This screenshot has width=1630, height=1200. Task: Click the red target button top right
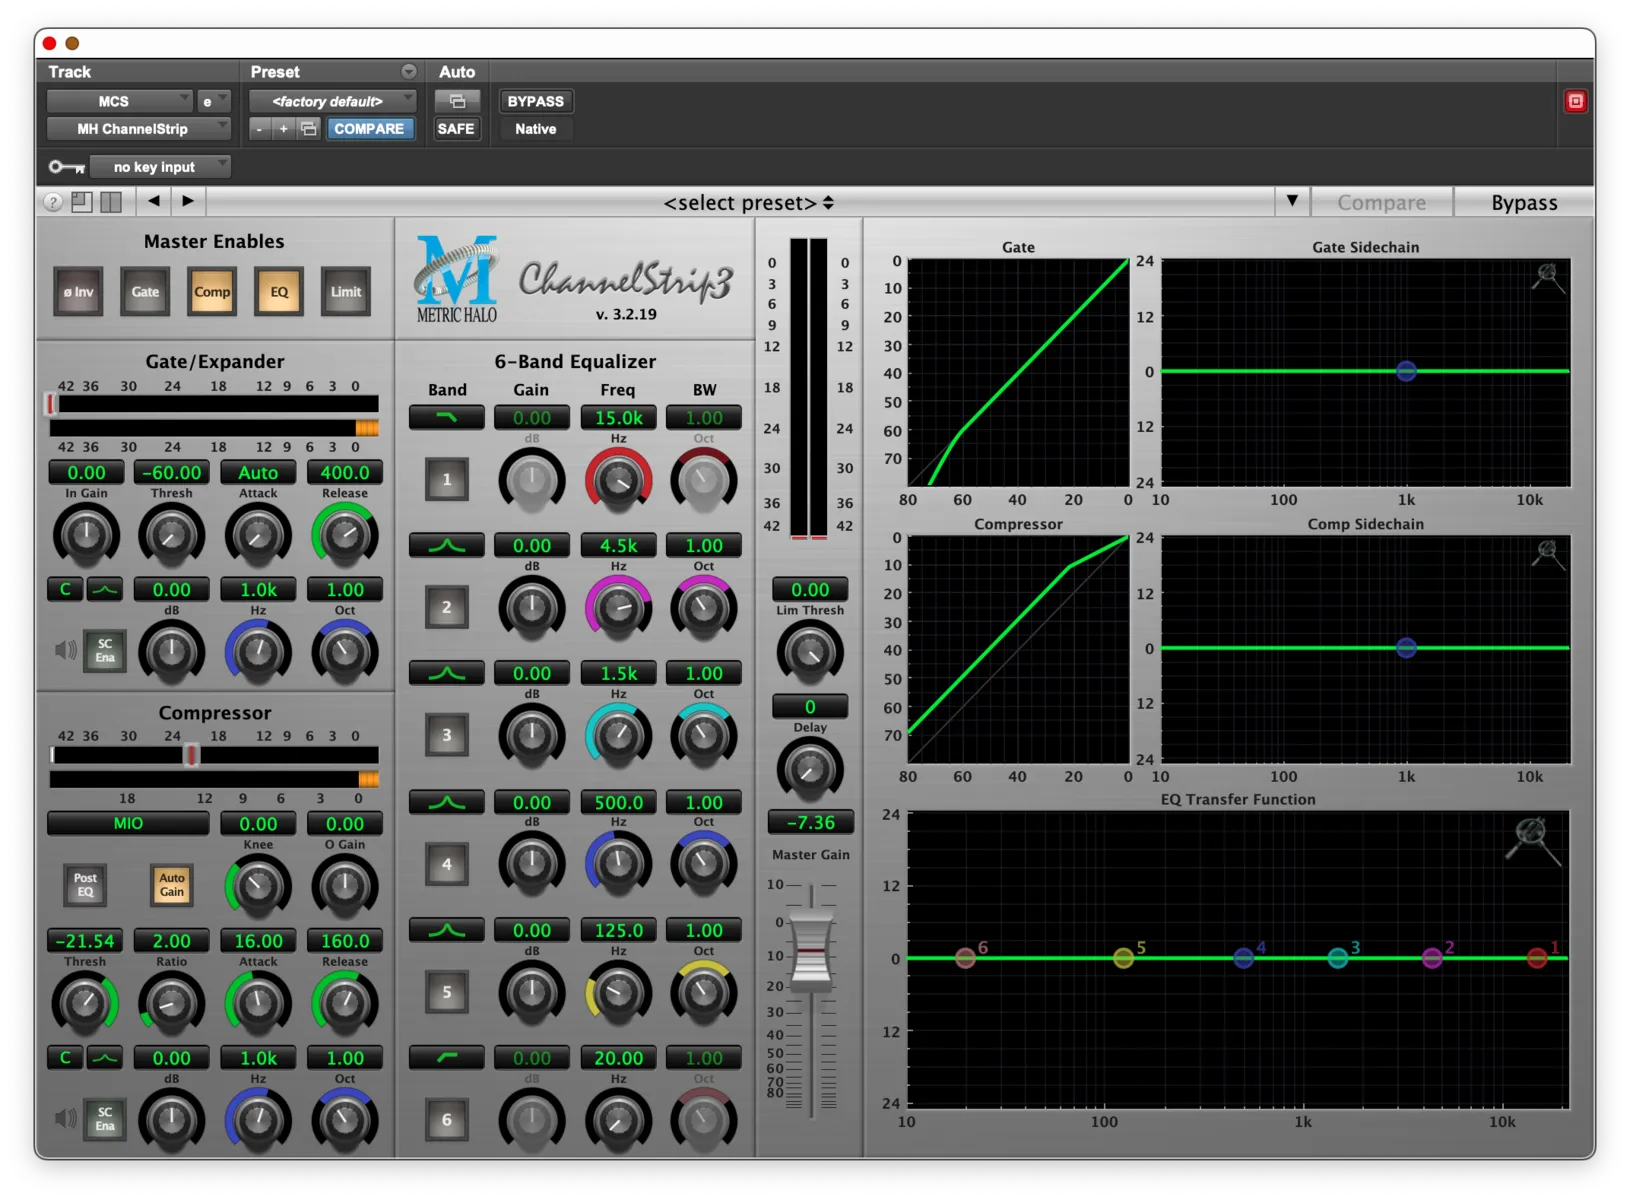pos(1575,101)
